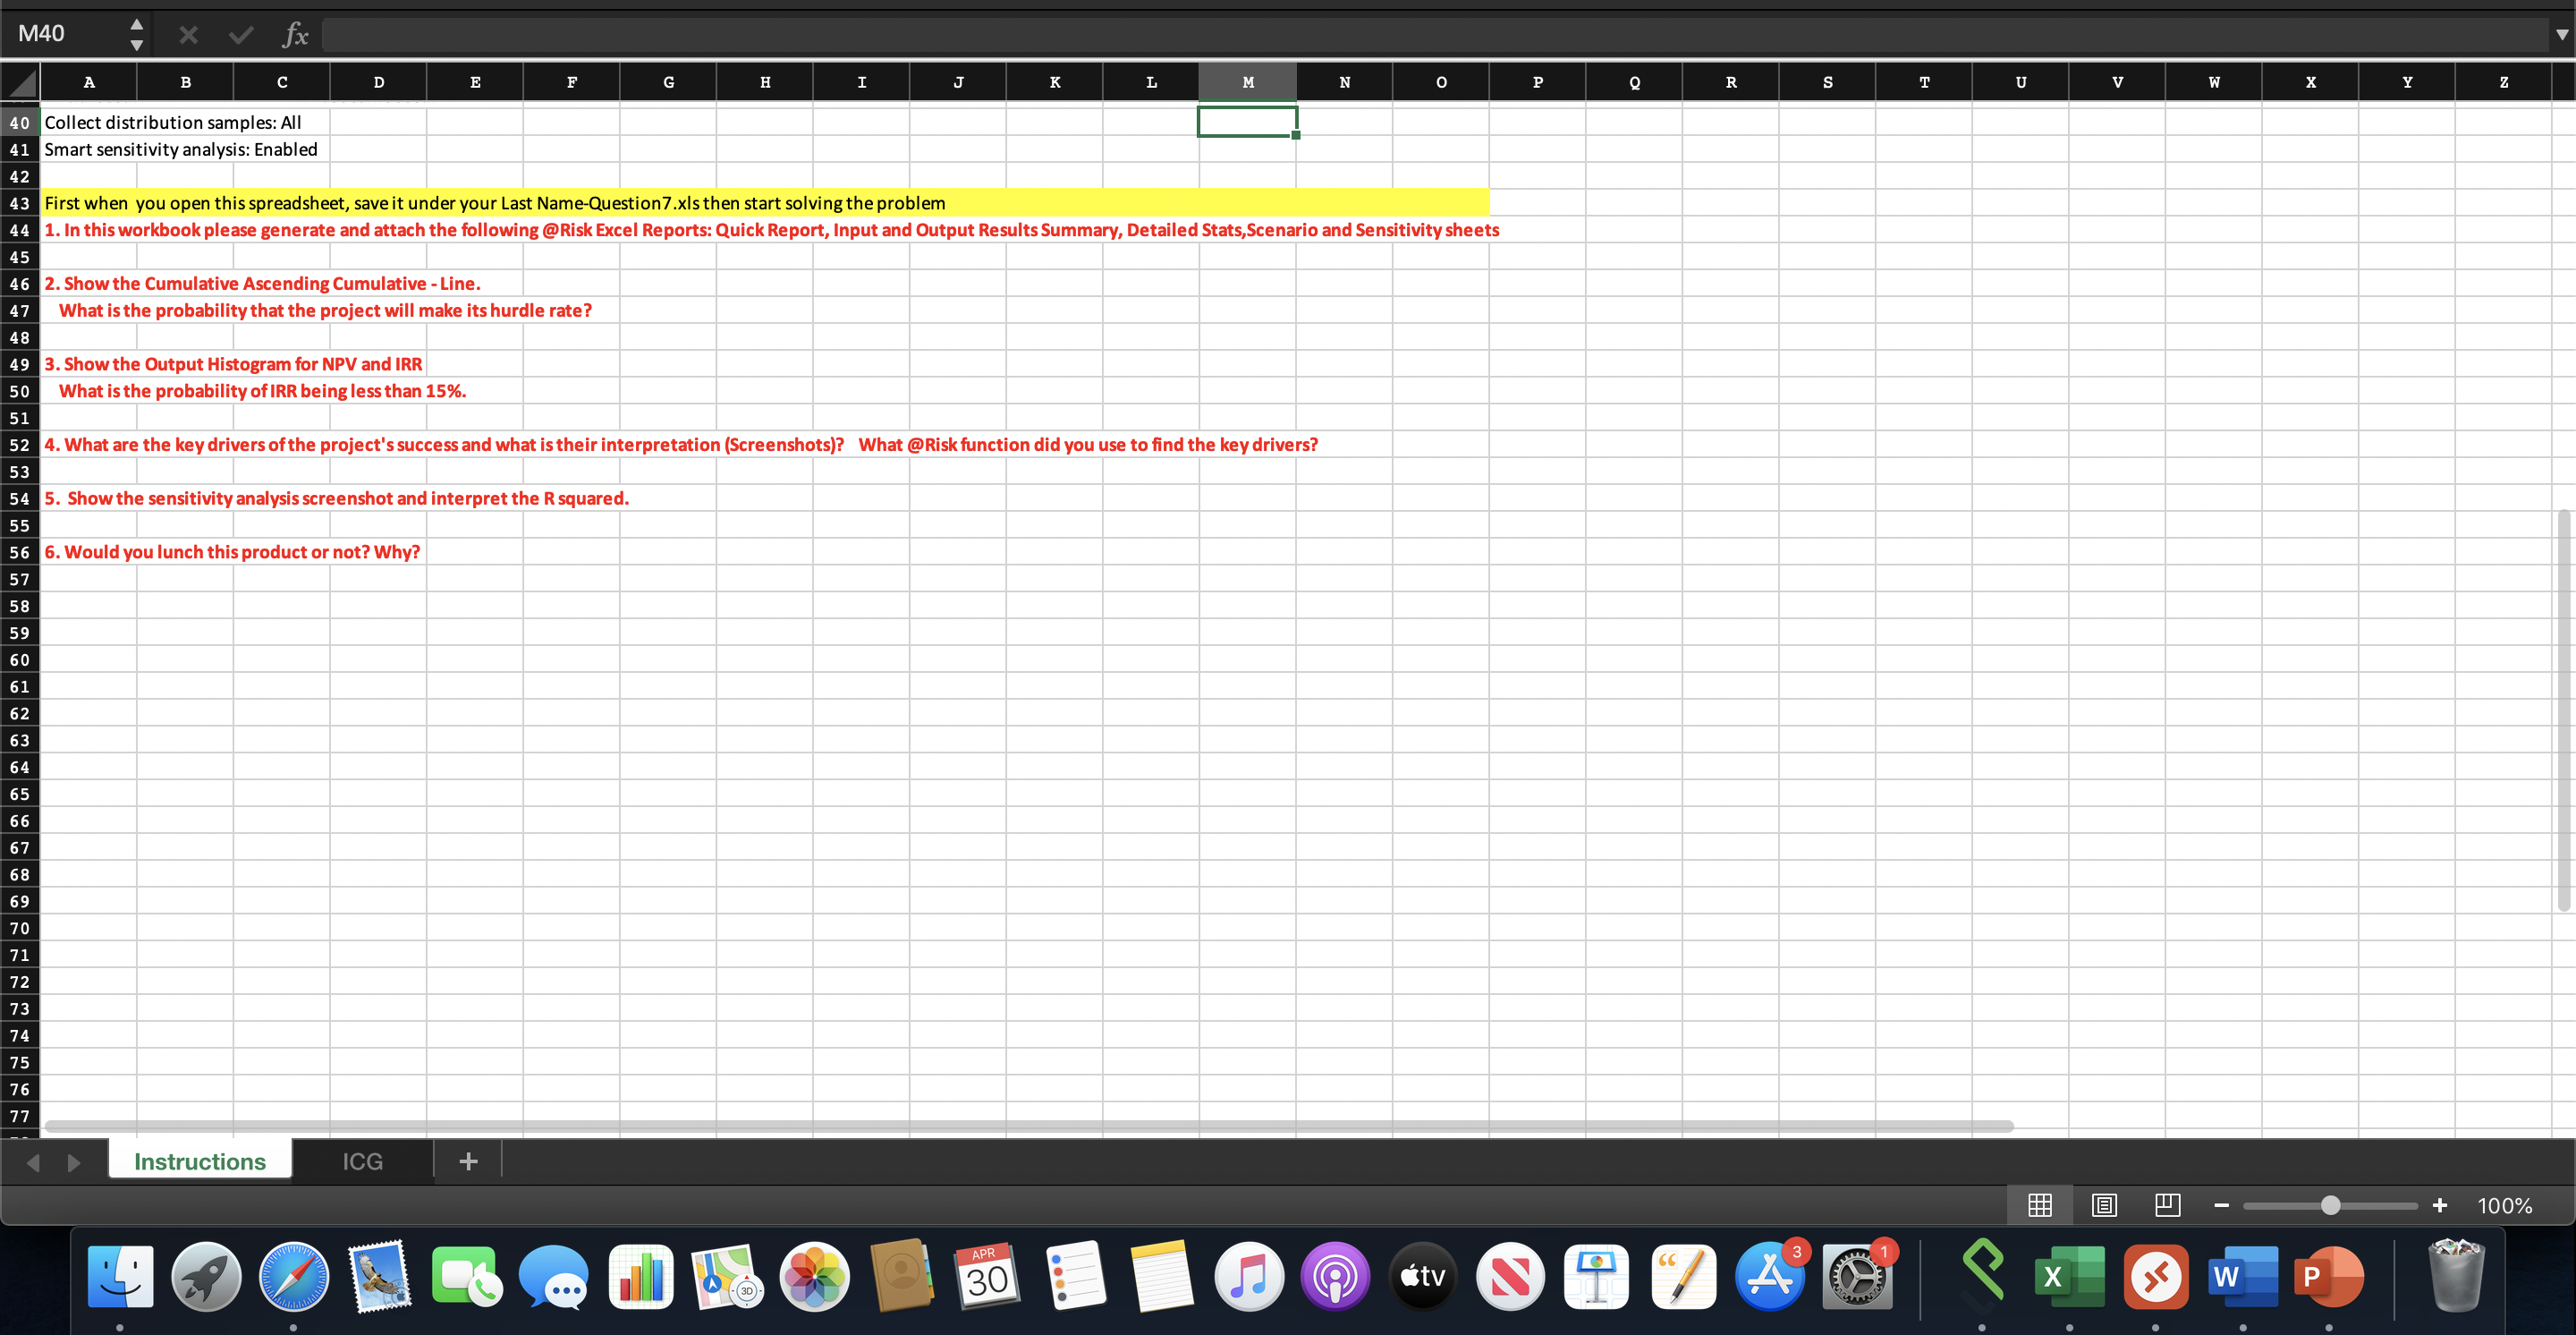Viewport: 2576px width, 1335px height.
Task: Open PowerPoint from the Dock
Action: (x=2329, y=1277)
